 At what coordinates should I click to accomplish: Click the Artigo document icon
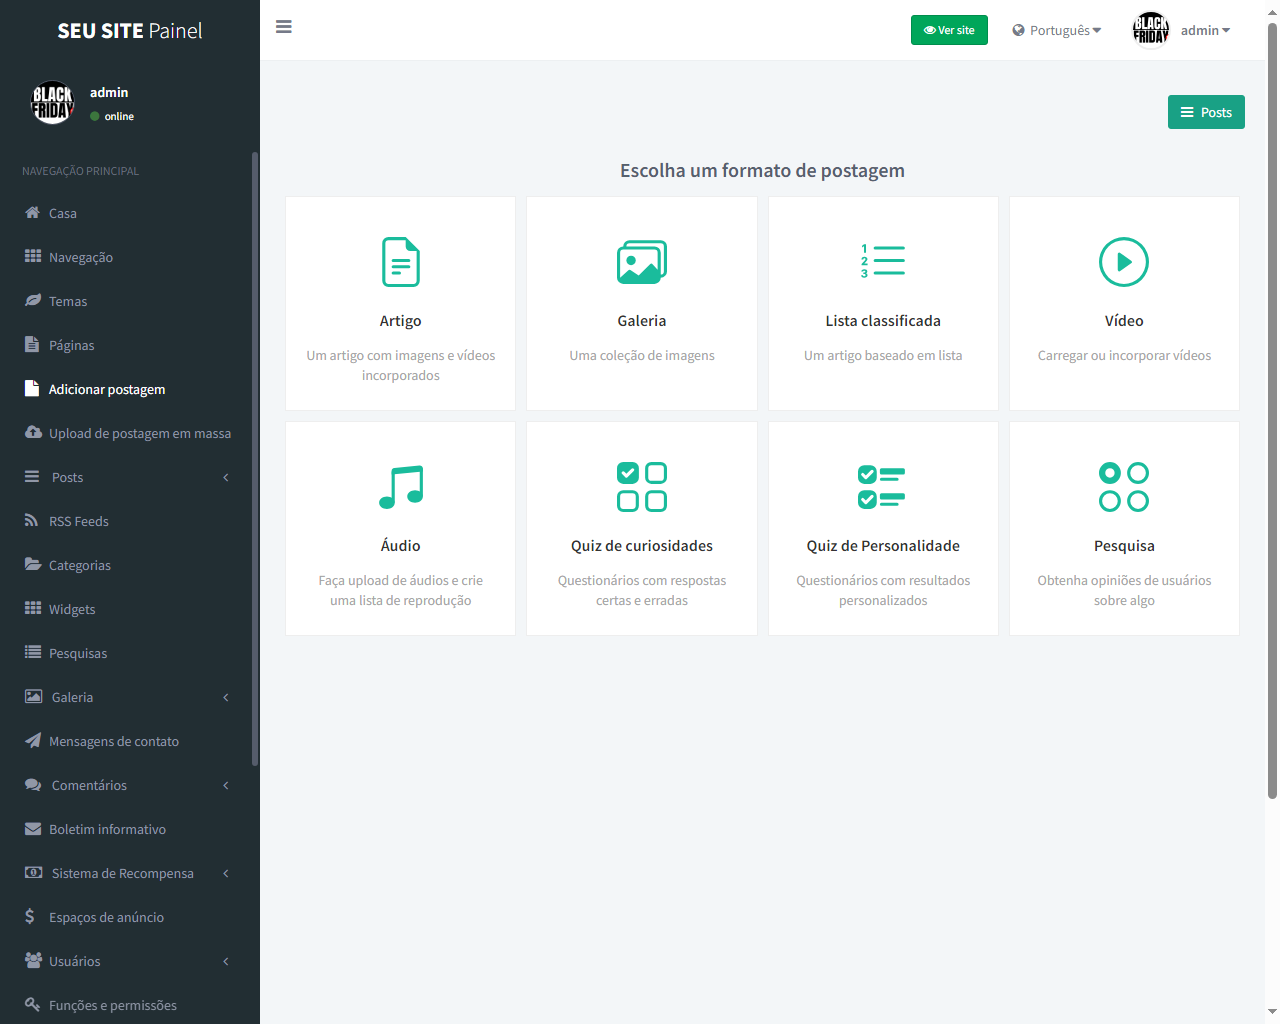pyautogui.click(x=400, y=262)
